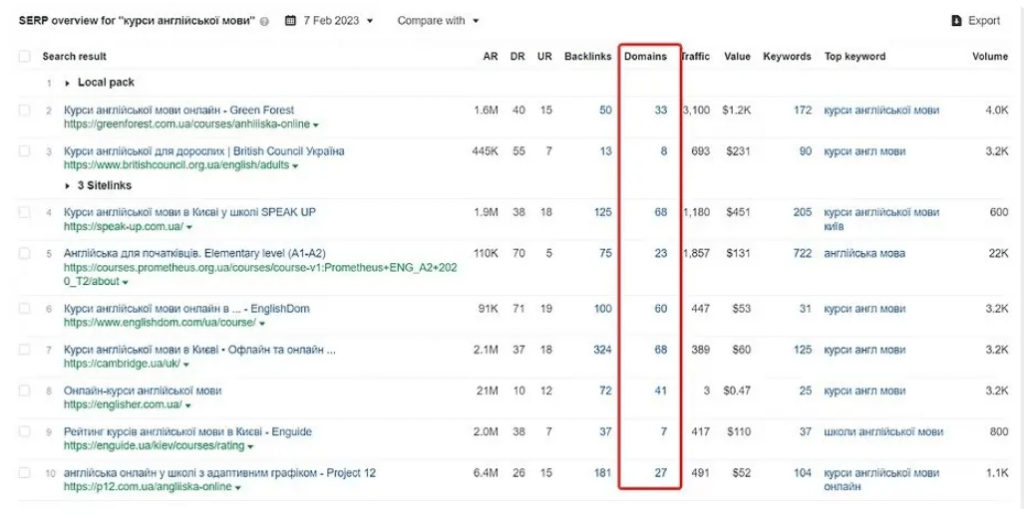
Task: Click top keyword англійська мова
Action: (865, 253)
